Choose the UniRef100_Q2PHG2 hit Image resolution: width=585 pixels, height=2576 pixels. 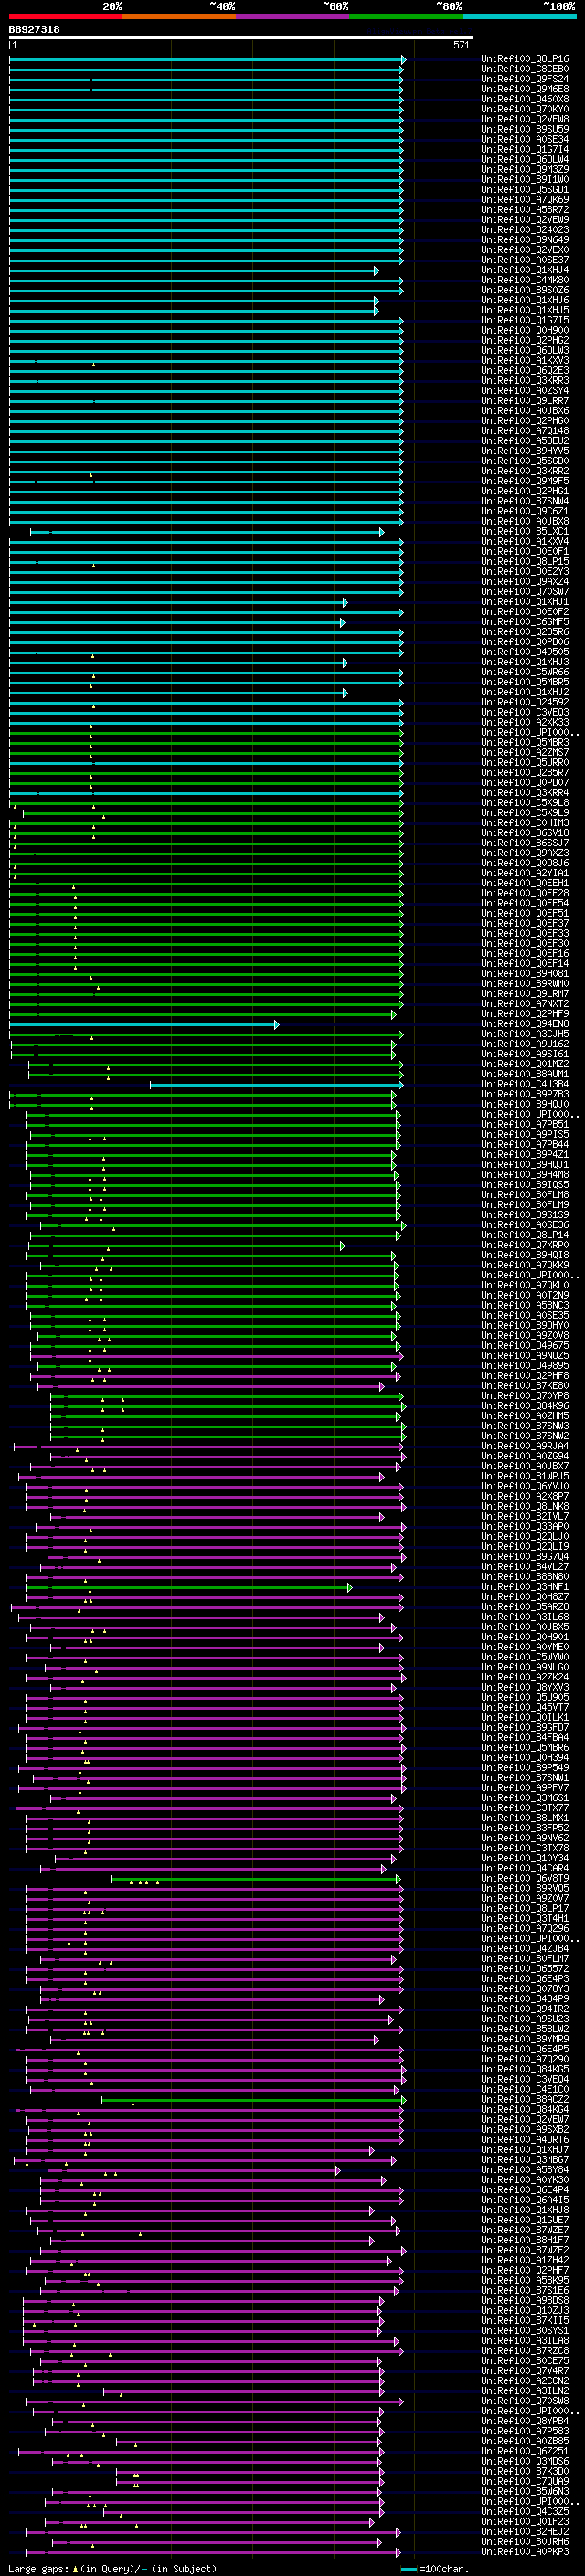point(525,341)
